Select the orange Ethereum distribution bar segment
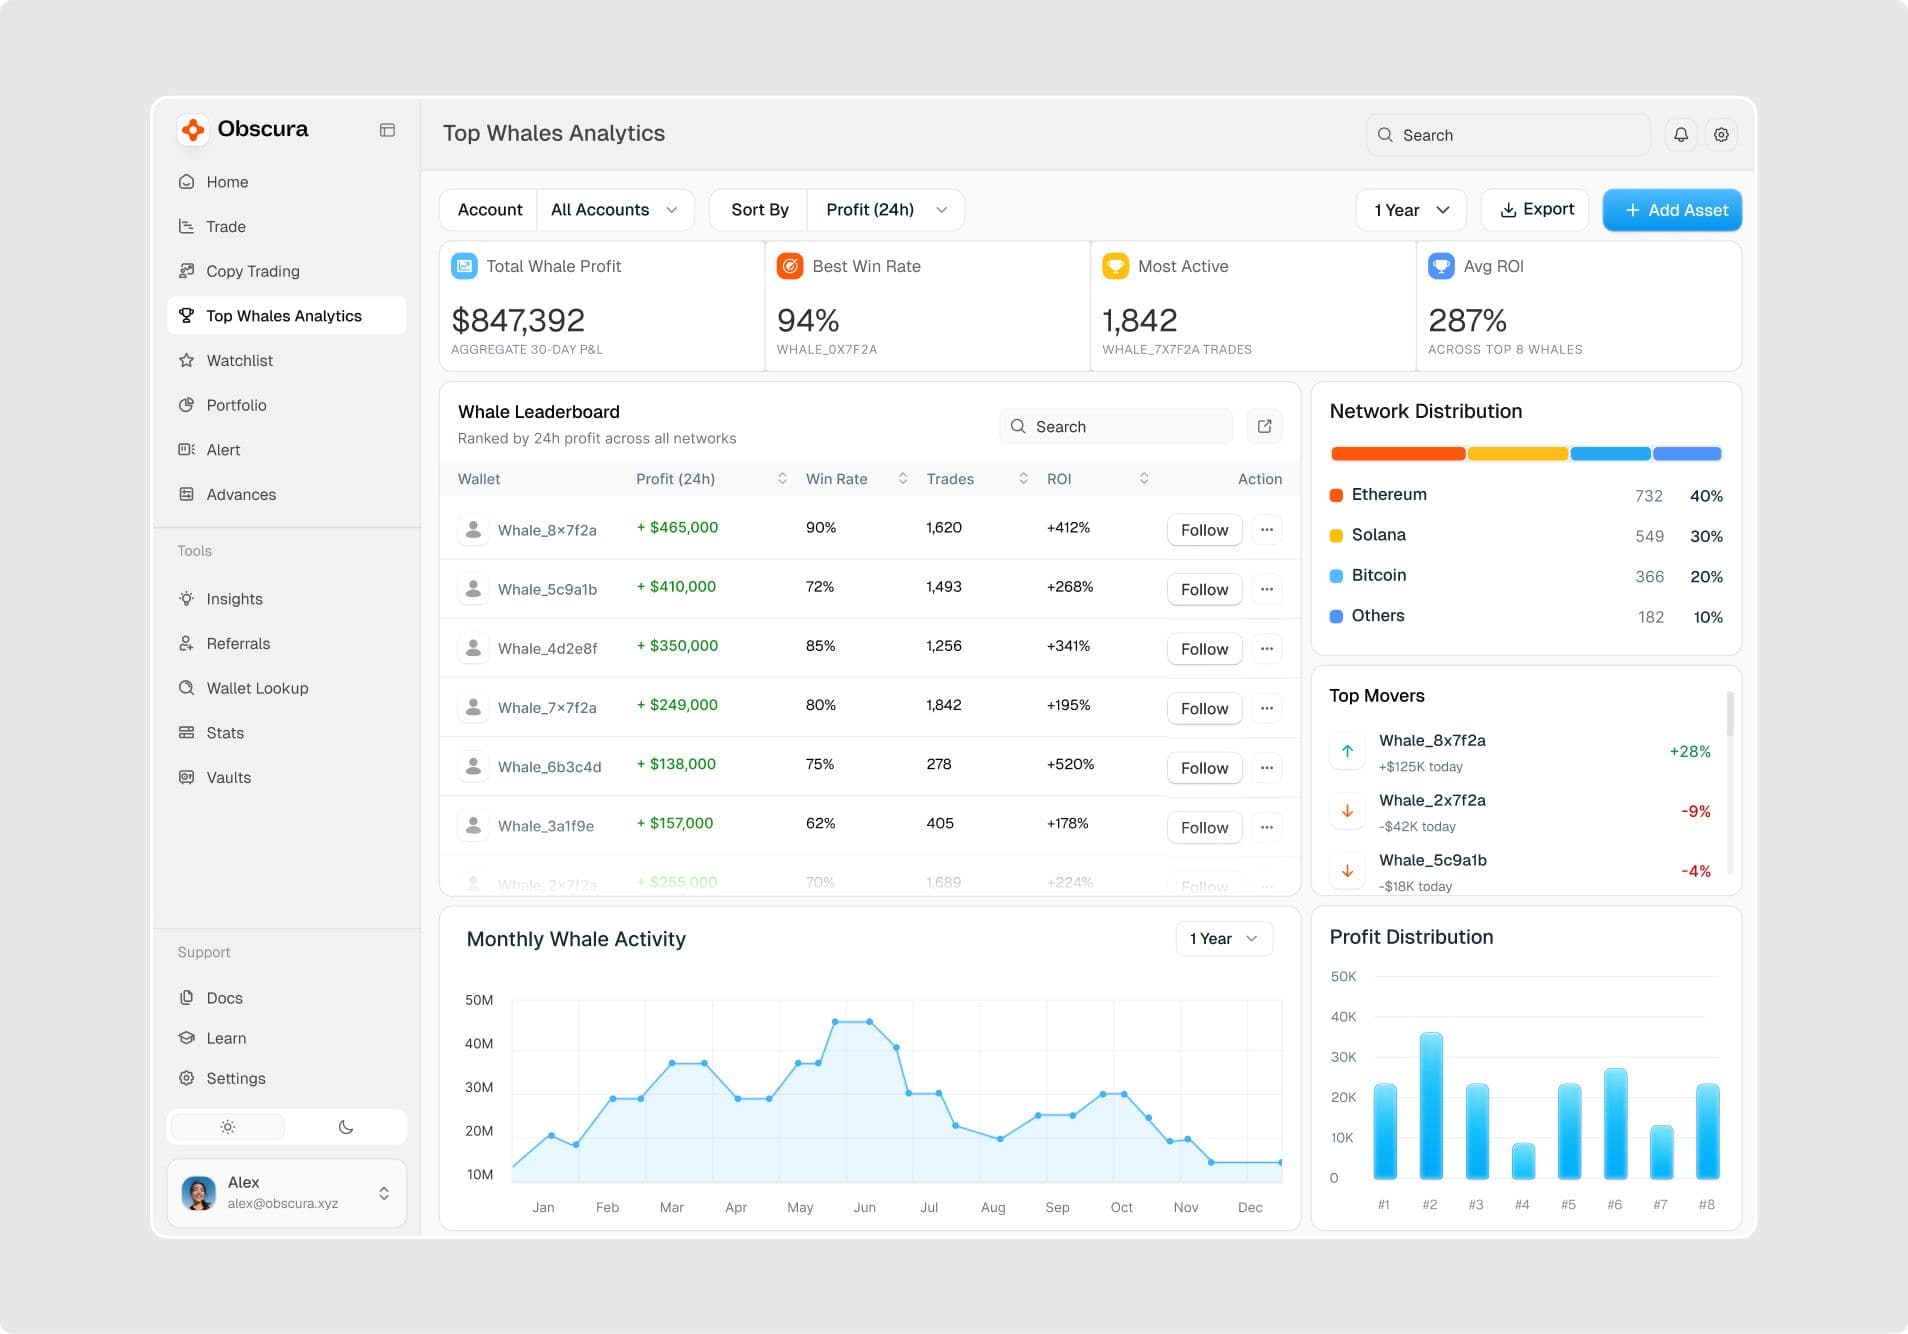Screen dimensions: 1908x1334 [1397, 454]
